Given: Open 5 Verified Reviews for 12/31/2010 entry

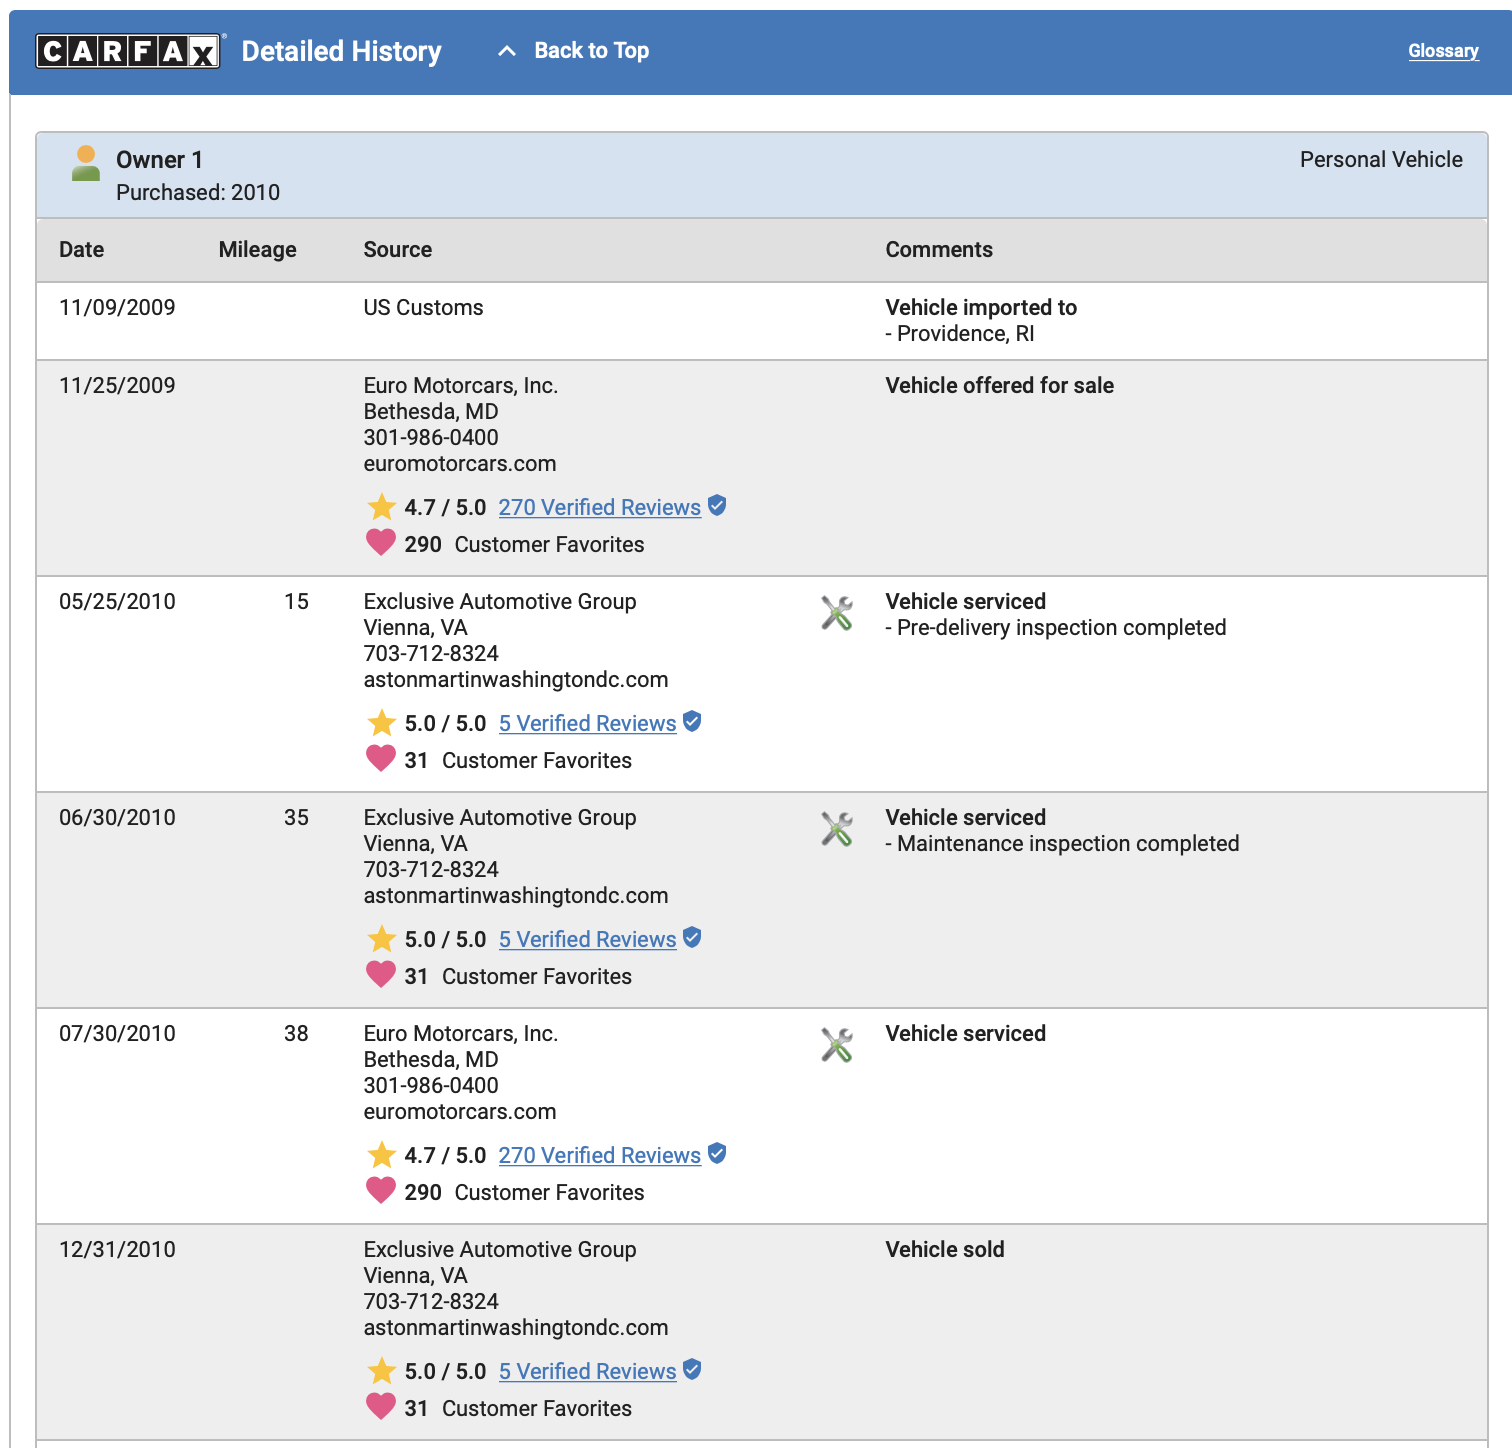Looking at the screenshot, I should coord(587,1371).
